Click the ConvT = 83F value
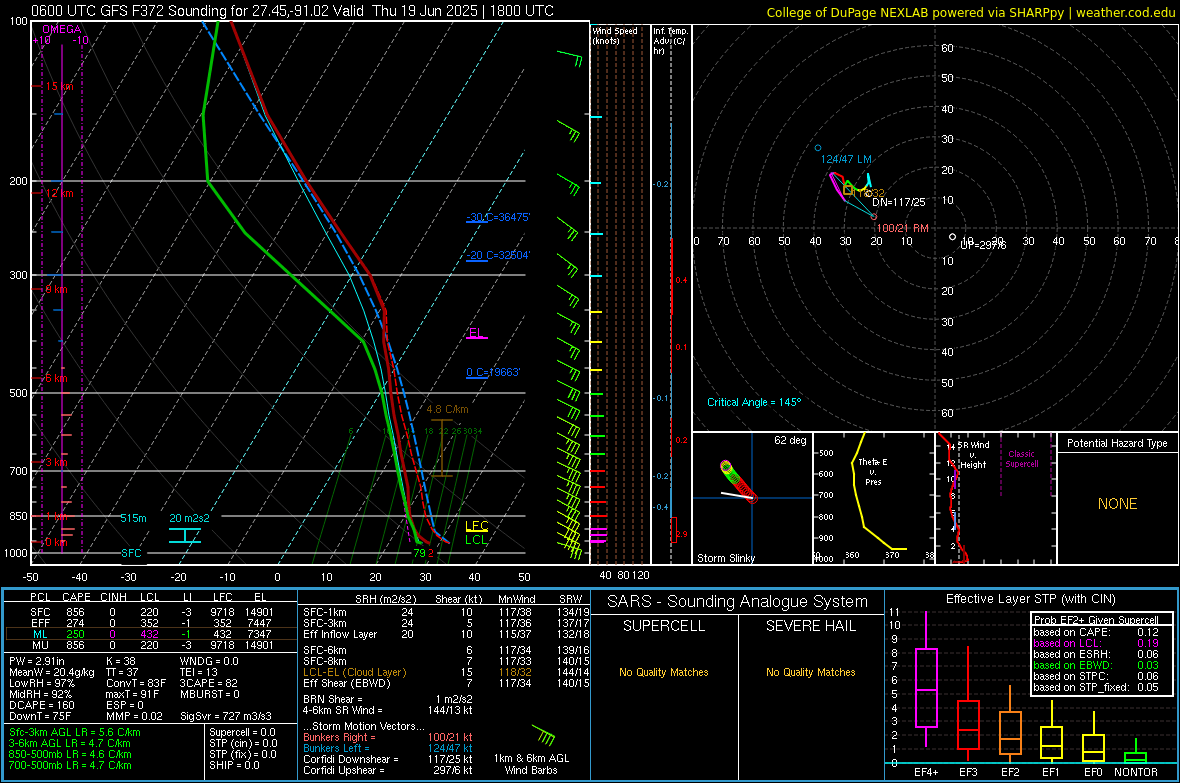Image resolution: width=1180 pixels, height=783 pixels. tap(136, 683)
